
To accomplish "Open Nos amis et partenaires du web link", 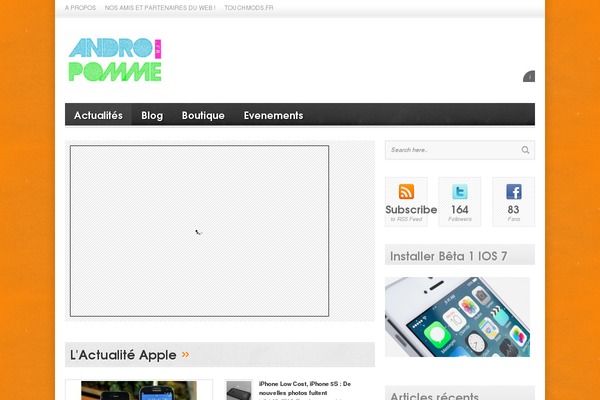I will point(160,8).
